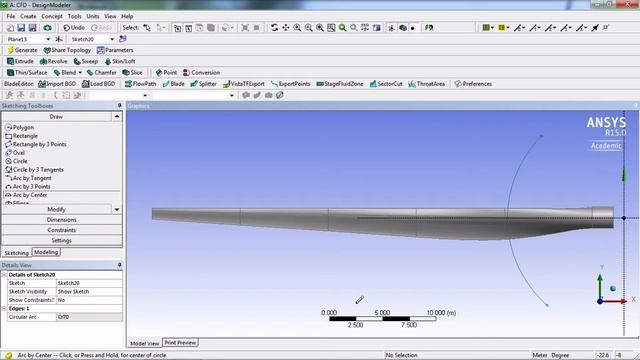The image size is (640, 360).
Task: Click the new plane icon beside Plane13
Action: point(59,39)
